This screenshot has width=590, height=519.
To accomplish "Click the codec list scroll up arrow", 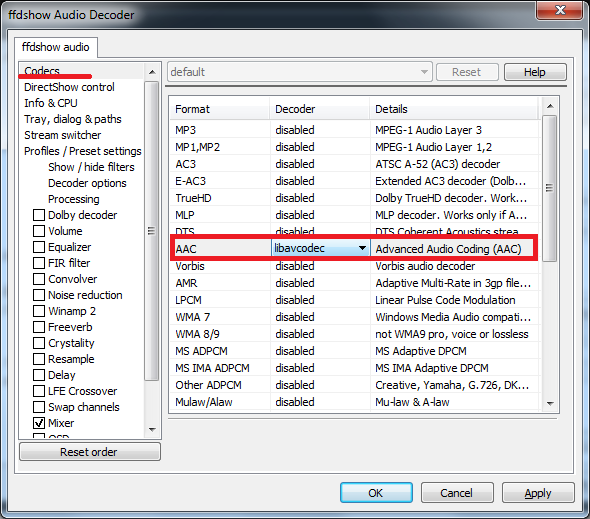I will tap(550, 106).
